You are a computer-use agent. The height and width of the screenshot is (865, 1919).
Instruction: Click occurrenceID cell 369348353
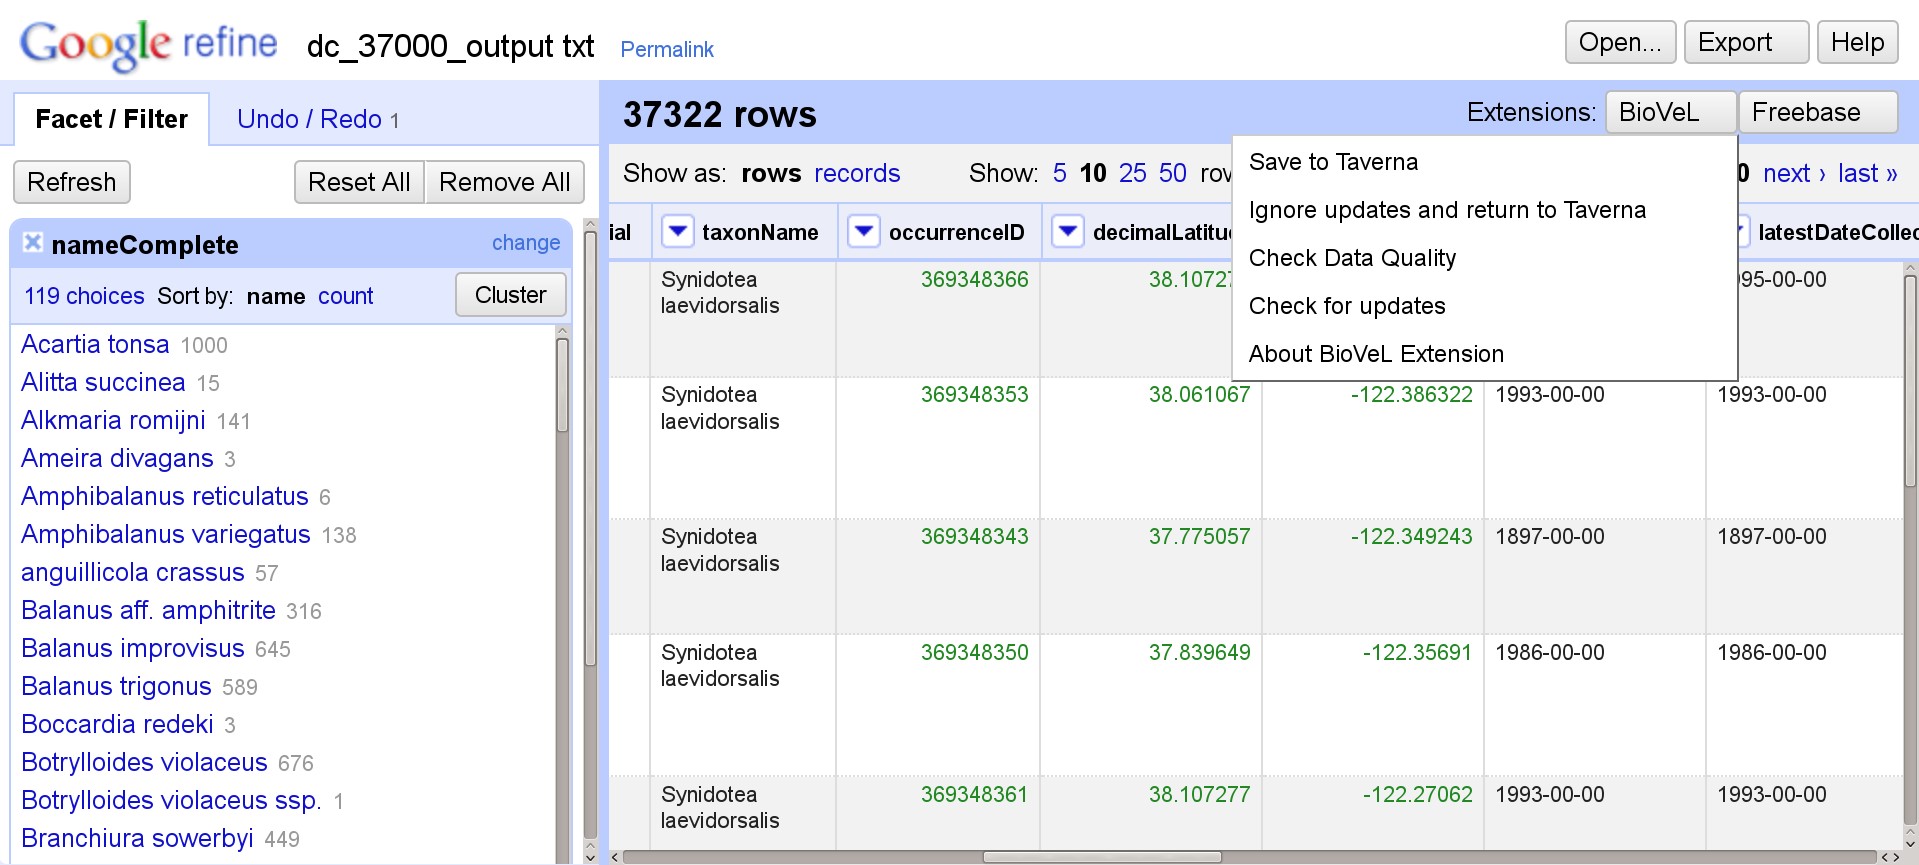[974, 394]
